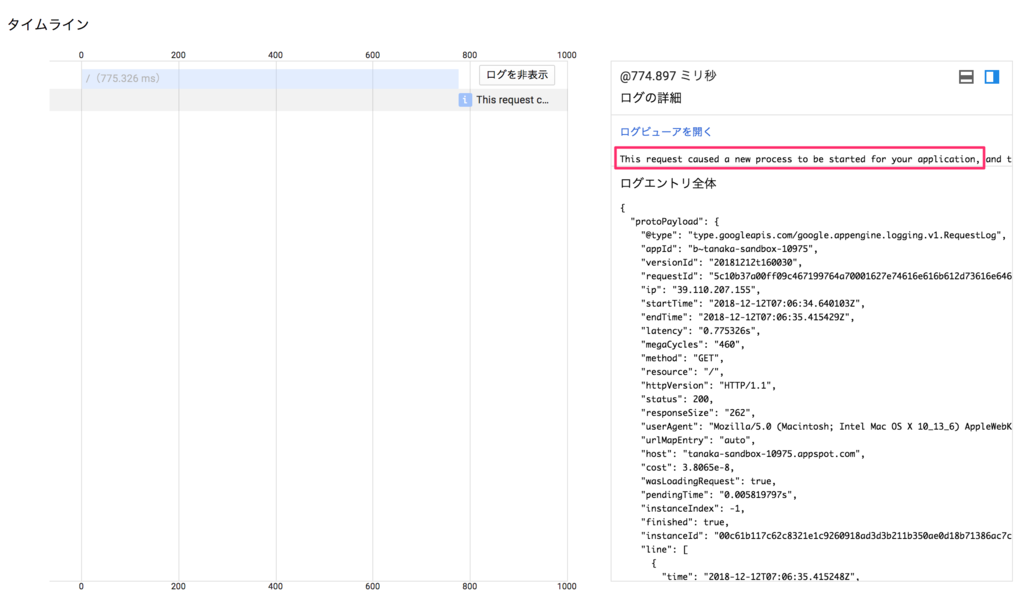Screen dimensions: 1024x597
Task: Click the "status": 200 line
Action: 677,400
